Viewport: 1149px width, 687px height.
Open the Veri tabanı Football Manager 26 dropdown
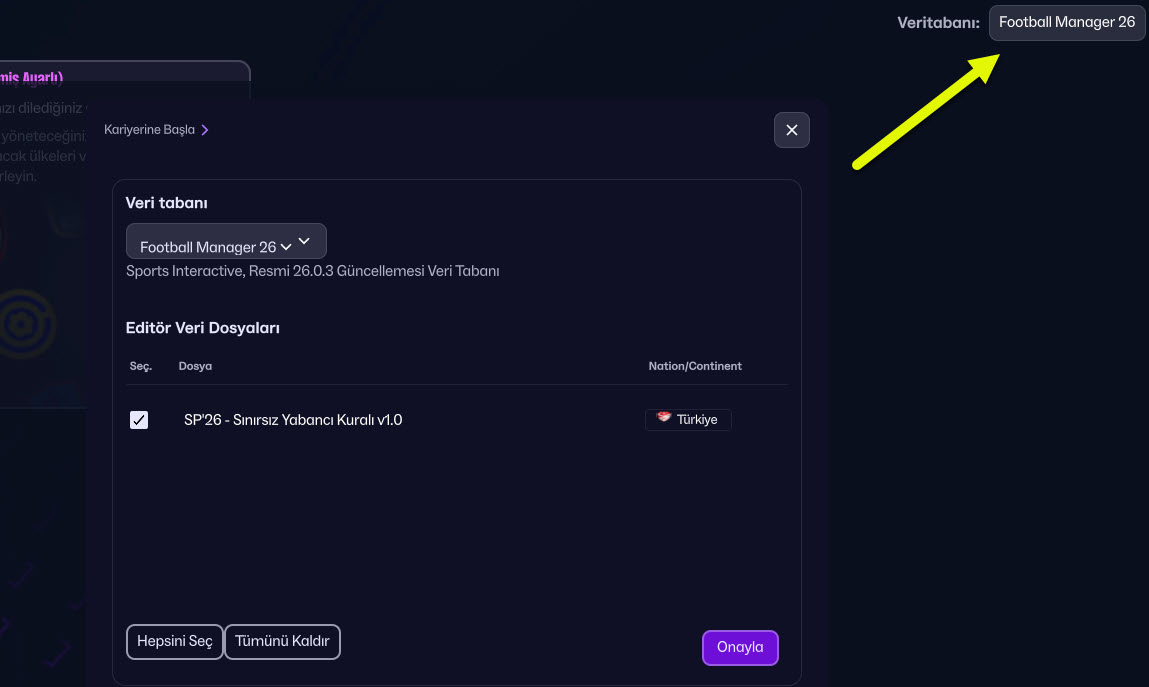coord(226,242)
